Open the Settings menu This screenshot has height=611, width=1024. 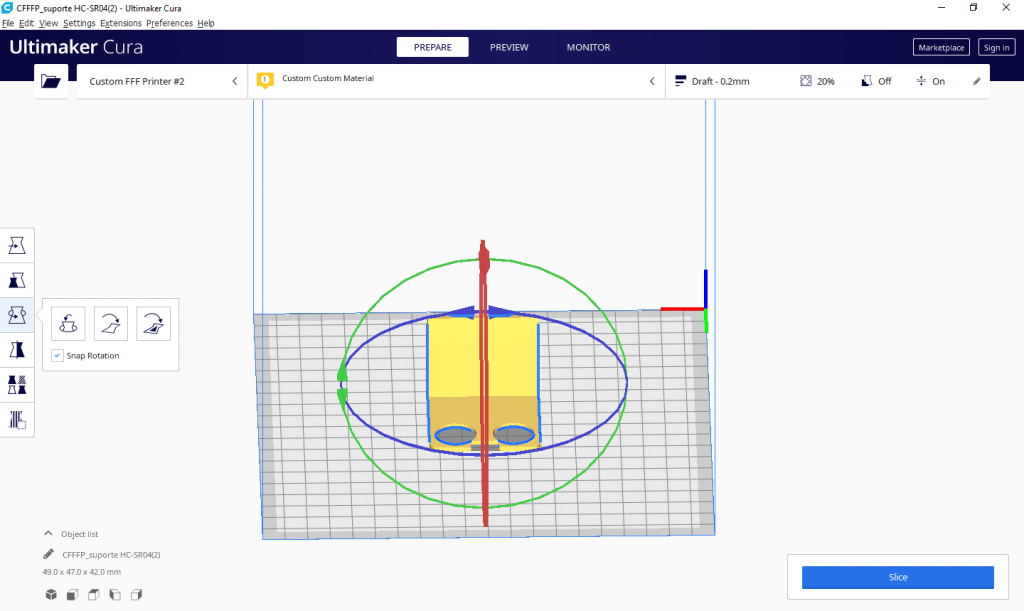pyautogui.click(x=79, y=23)
